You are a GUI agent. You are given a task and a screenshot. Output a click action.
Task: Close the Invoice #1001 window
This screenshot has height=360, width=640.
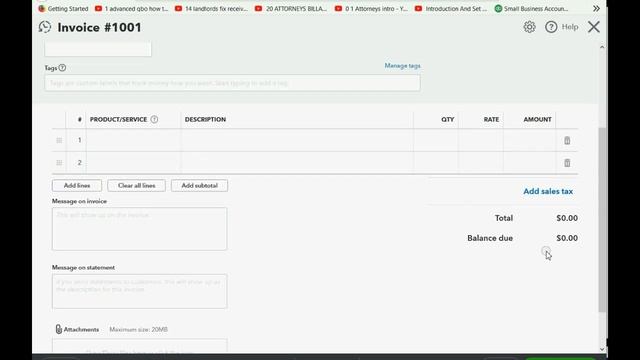coord(594,27)
